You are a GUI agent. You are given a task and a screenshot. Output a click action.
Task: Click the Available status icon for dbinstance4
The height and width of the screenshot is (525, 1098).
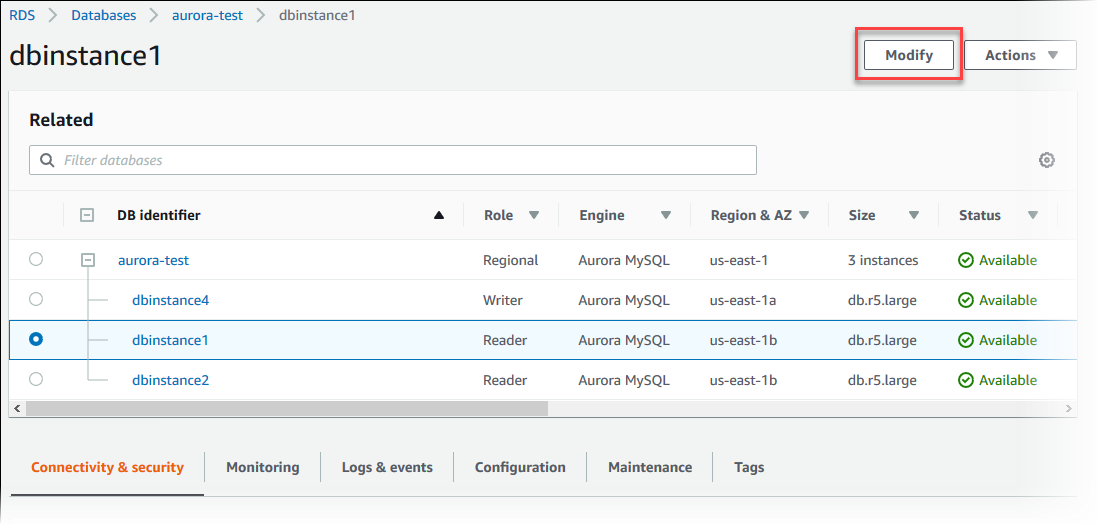pyautogui.click(x=965, y=300)
